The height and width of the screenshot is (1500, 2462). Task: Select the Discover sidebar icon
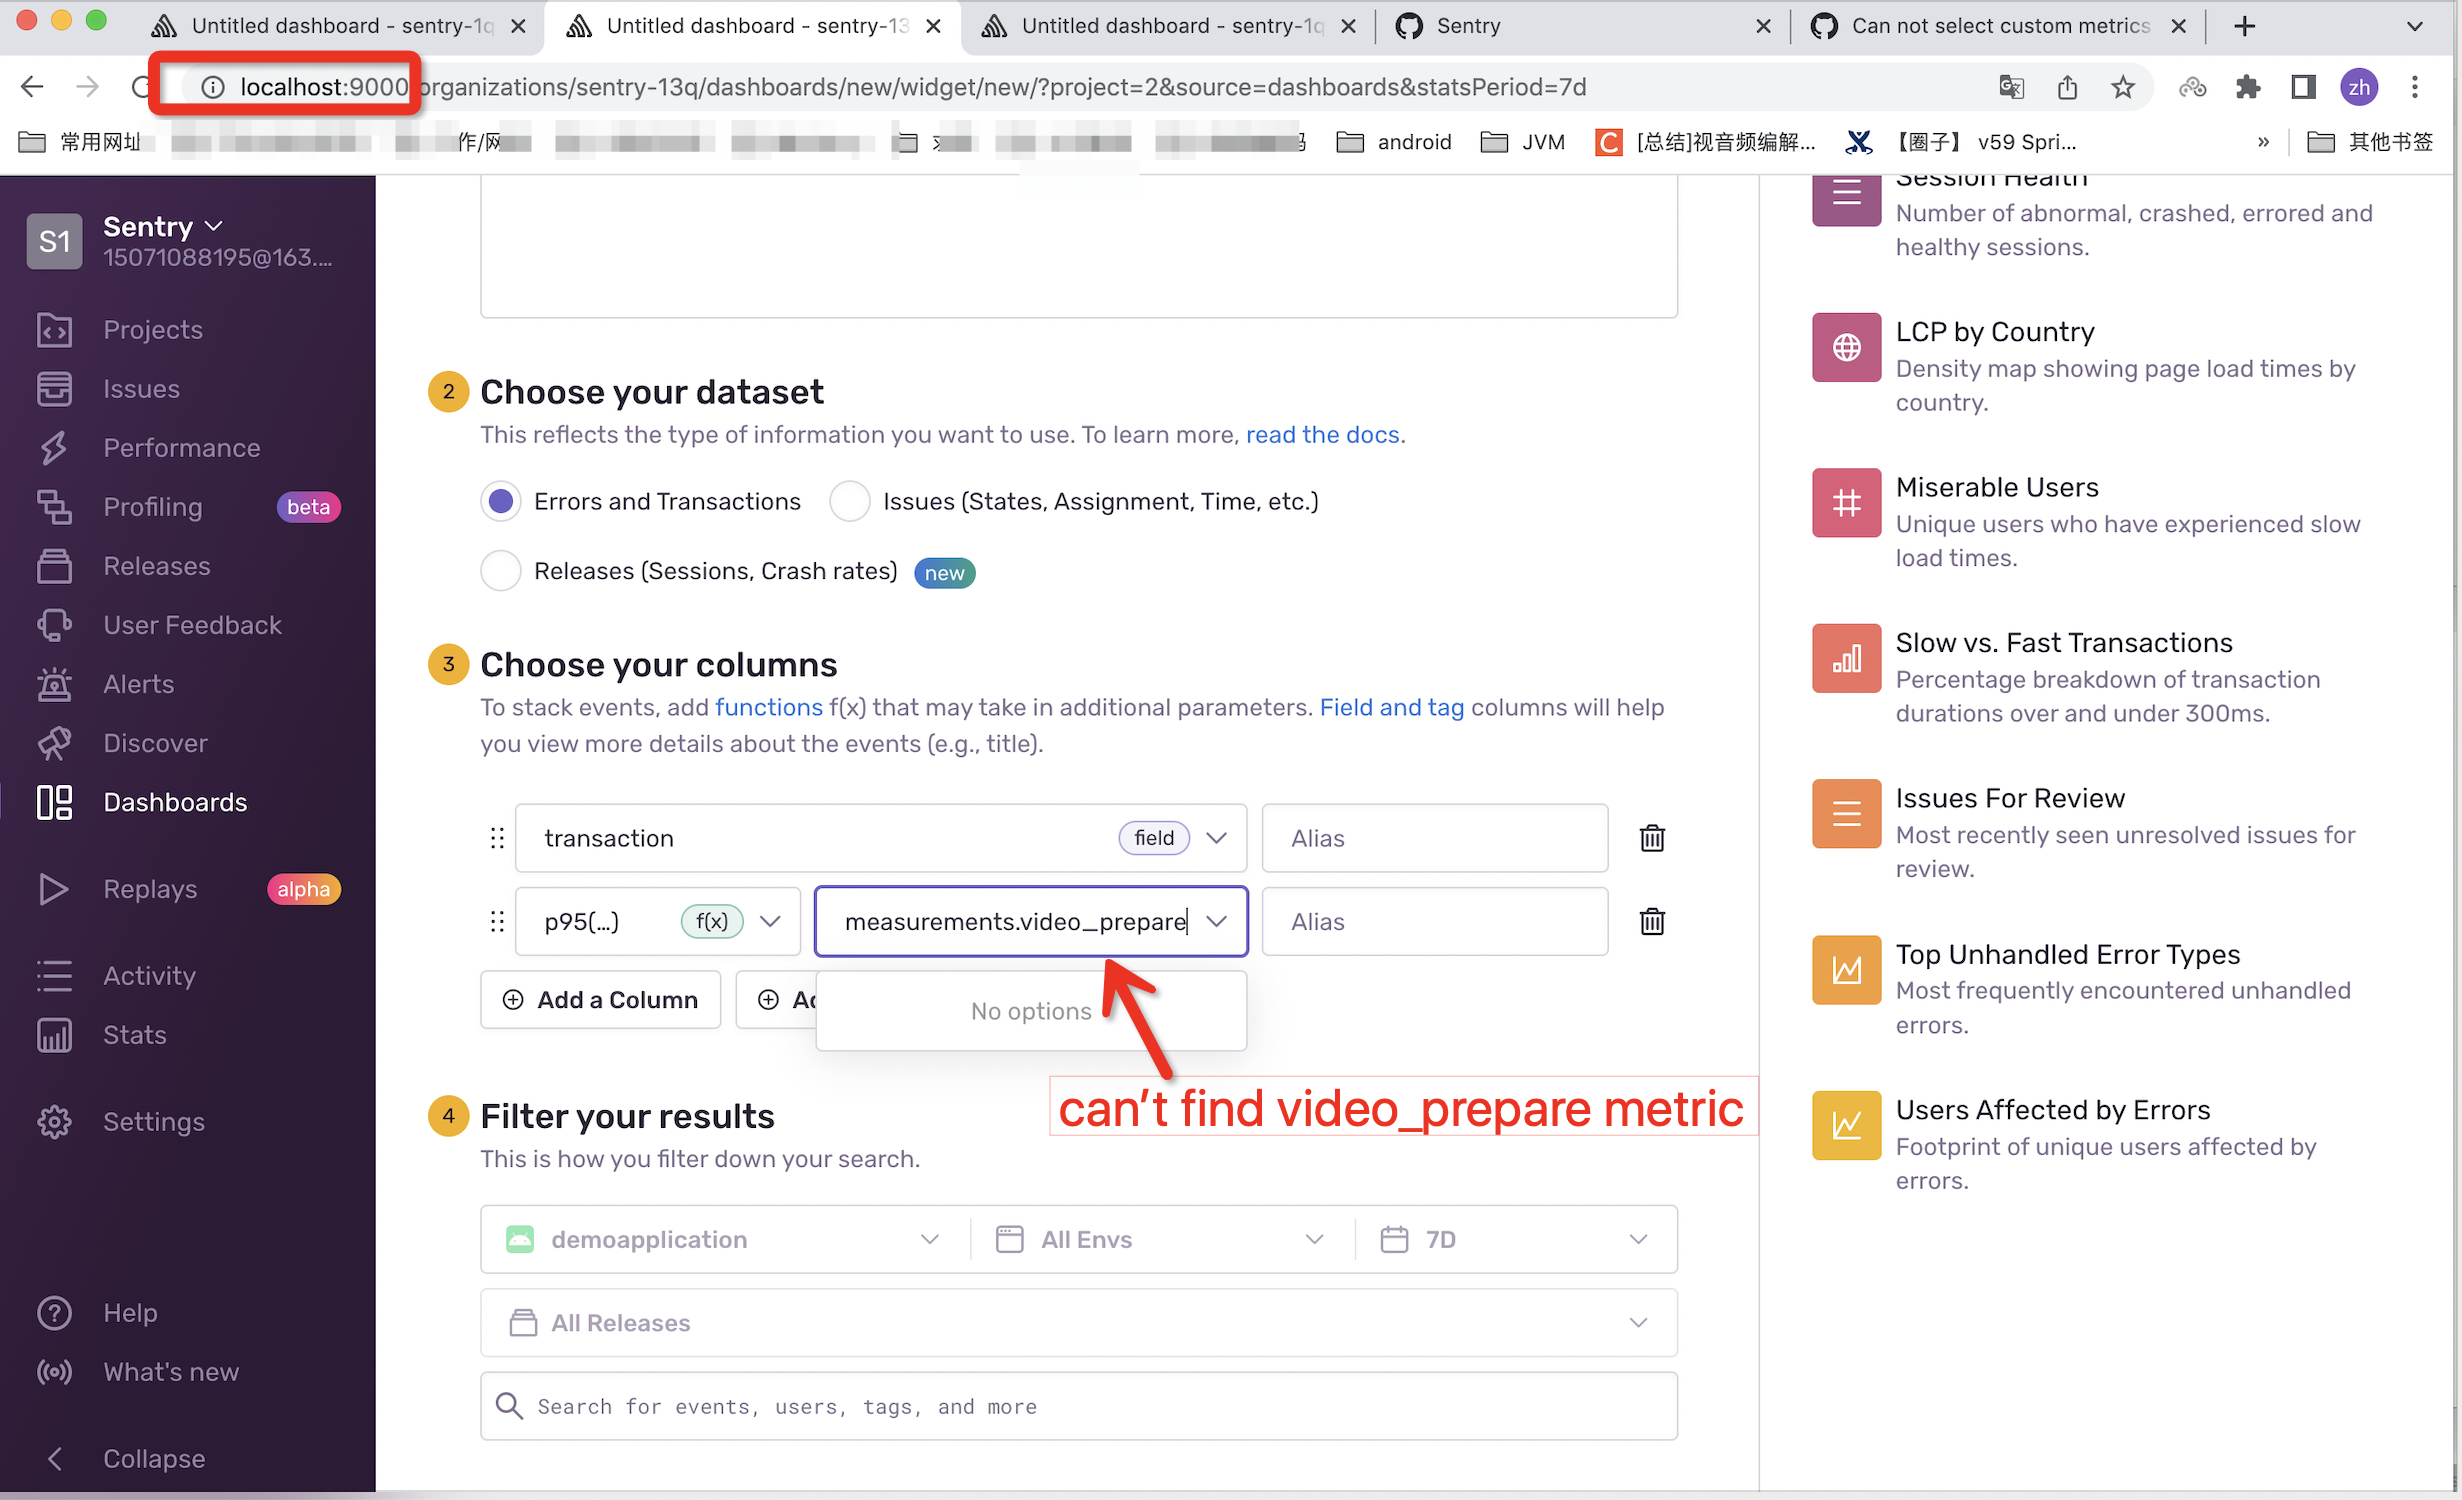55,742
